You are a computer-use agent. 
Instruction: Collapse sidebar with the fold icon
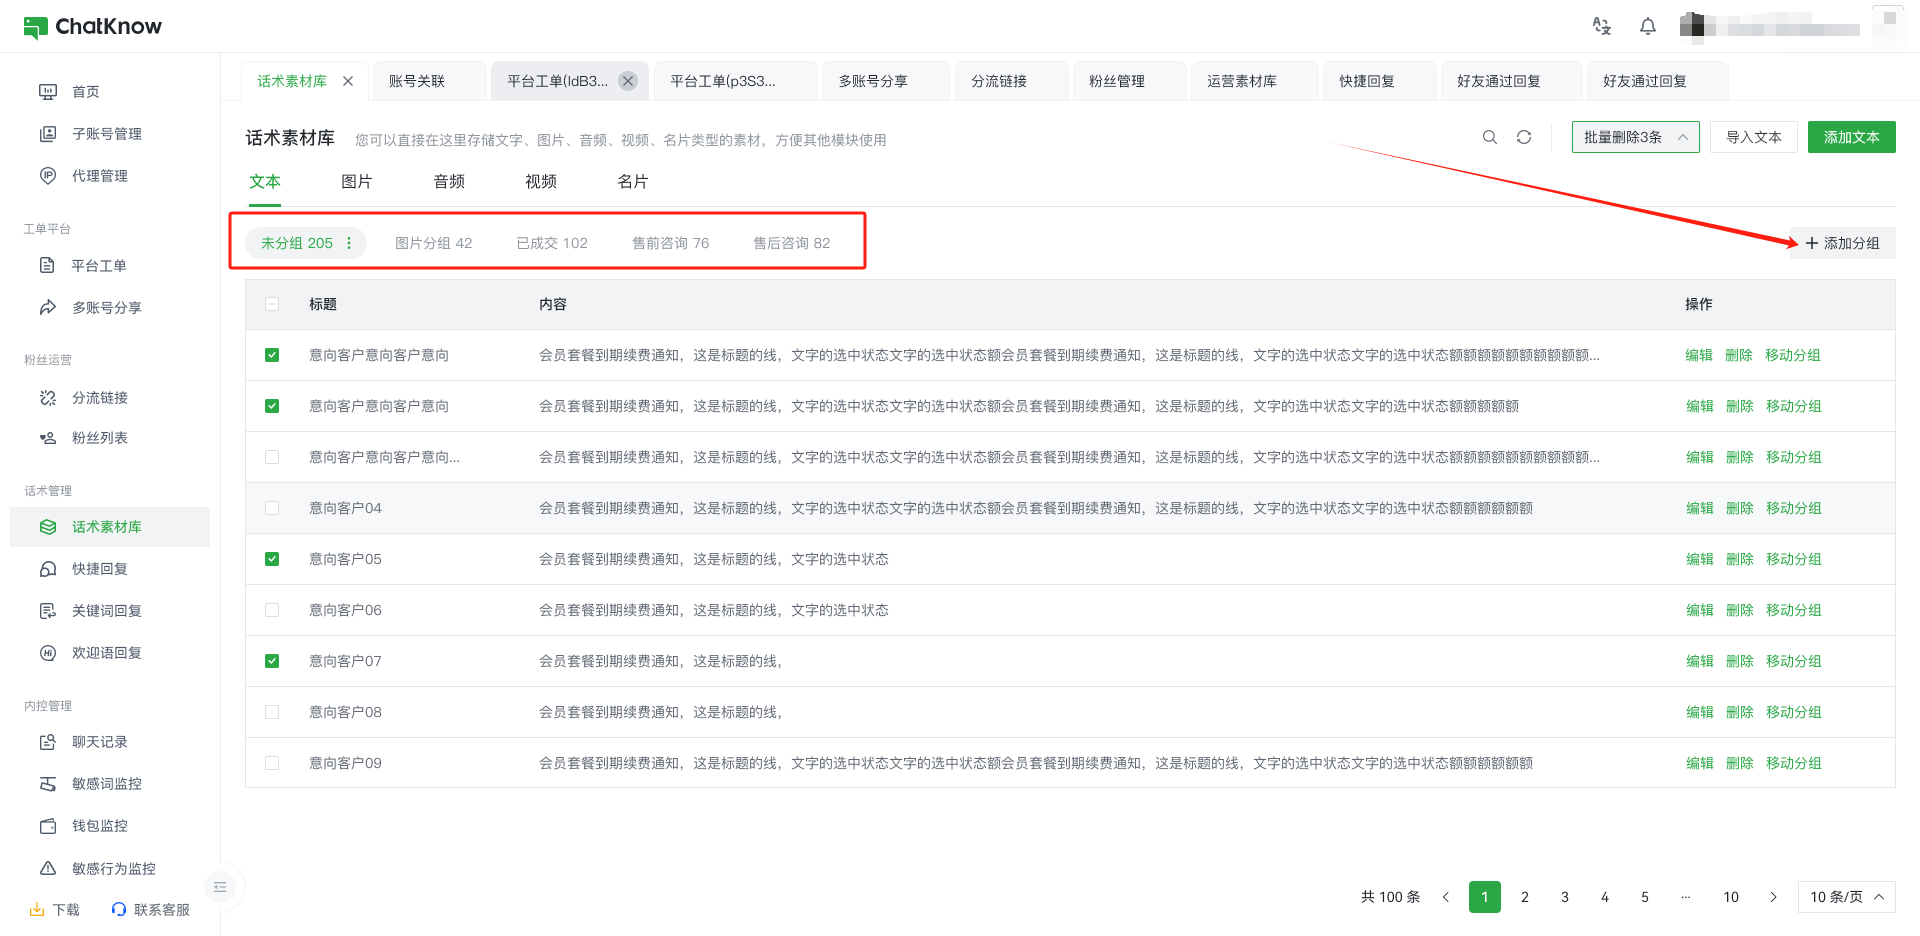point(220,887)
